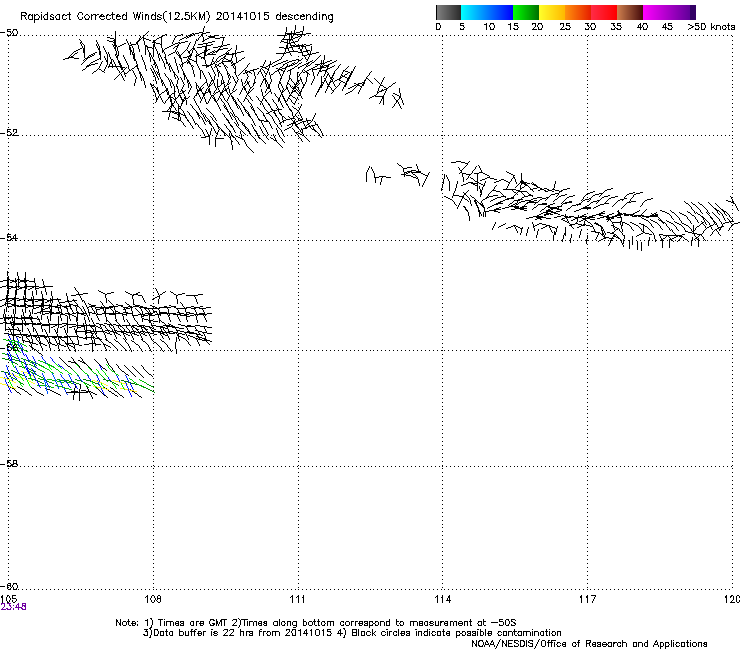
Task: Click the NOAA/NESDIS credit text
Action: pyautogui.click(x=589, y=644)
